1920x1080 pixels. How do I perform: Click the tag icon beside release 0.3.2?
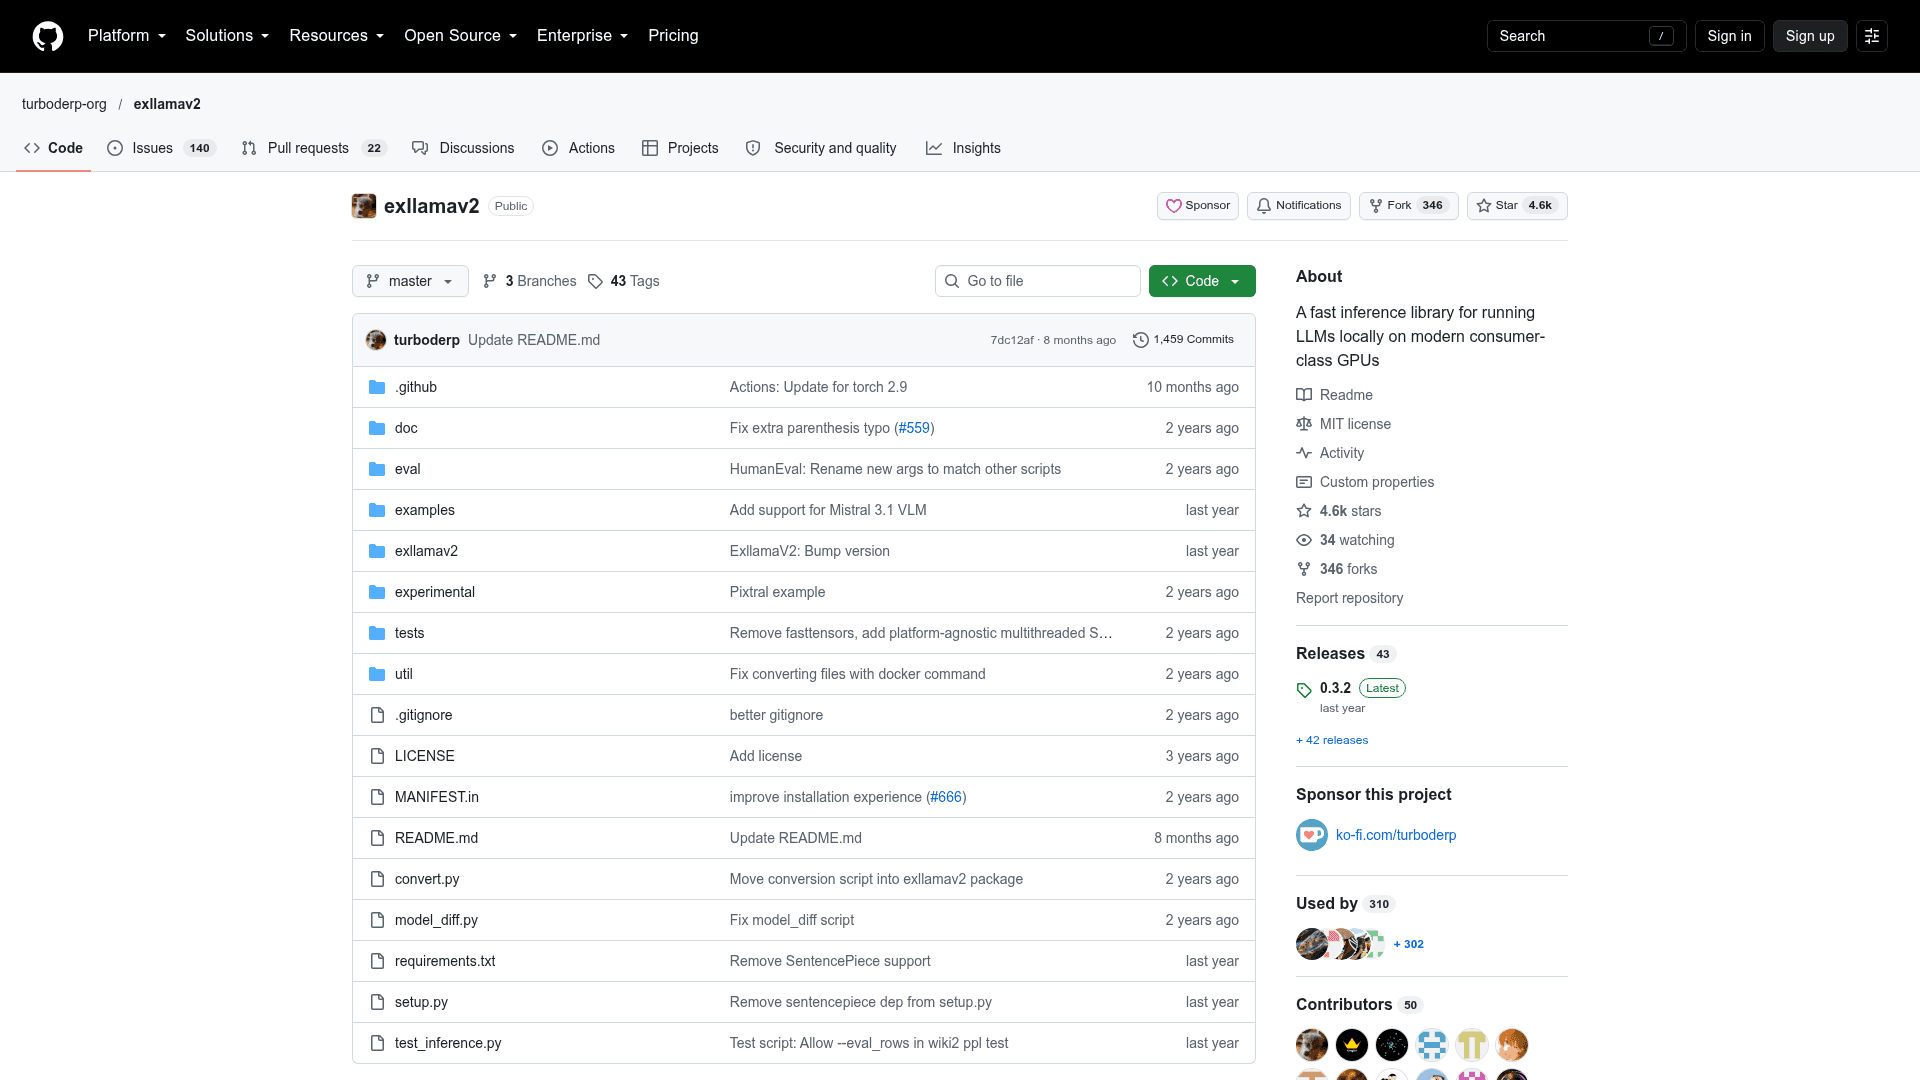tap(1304, 690)
